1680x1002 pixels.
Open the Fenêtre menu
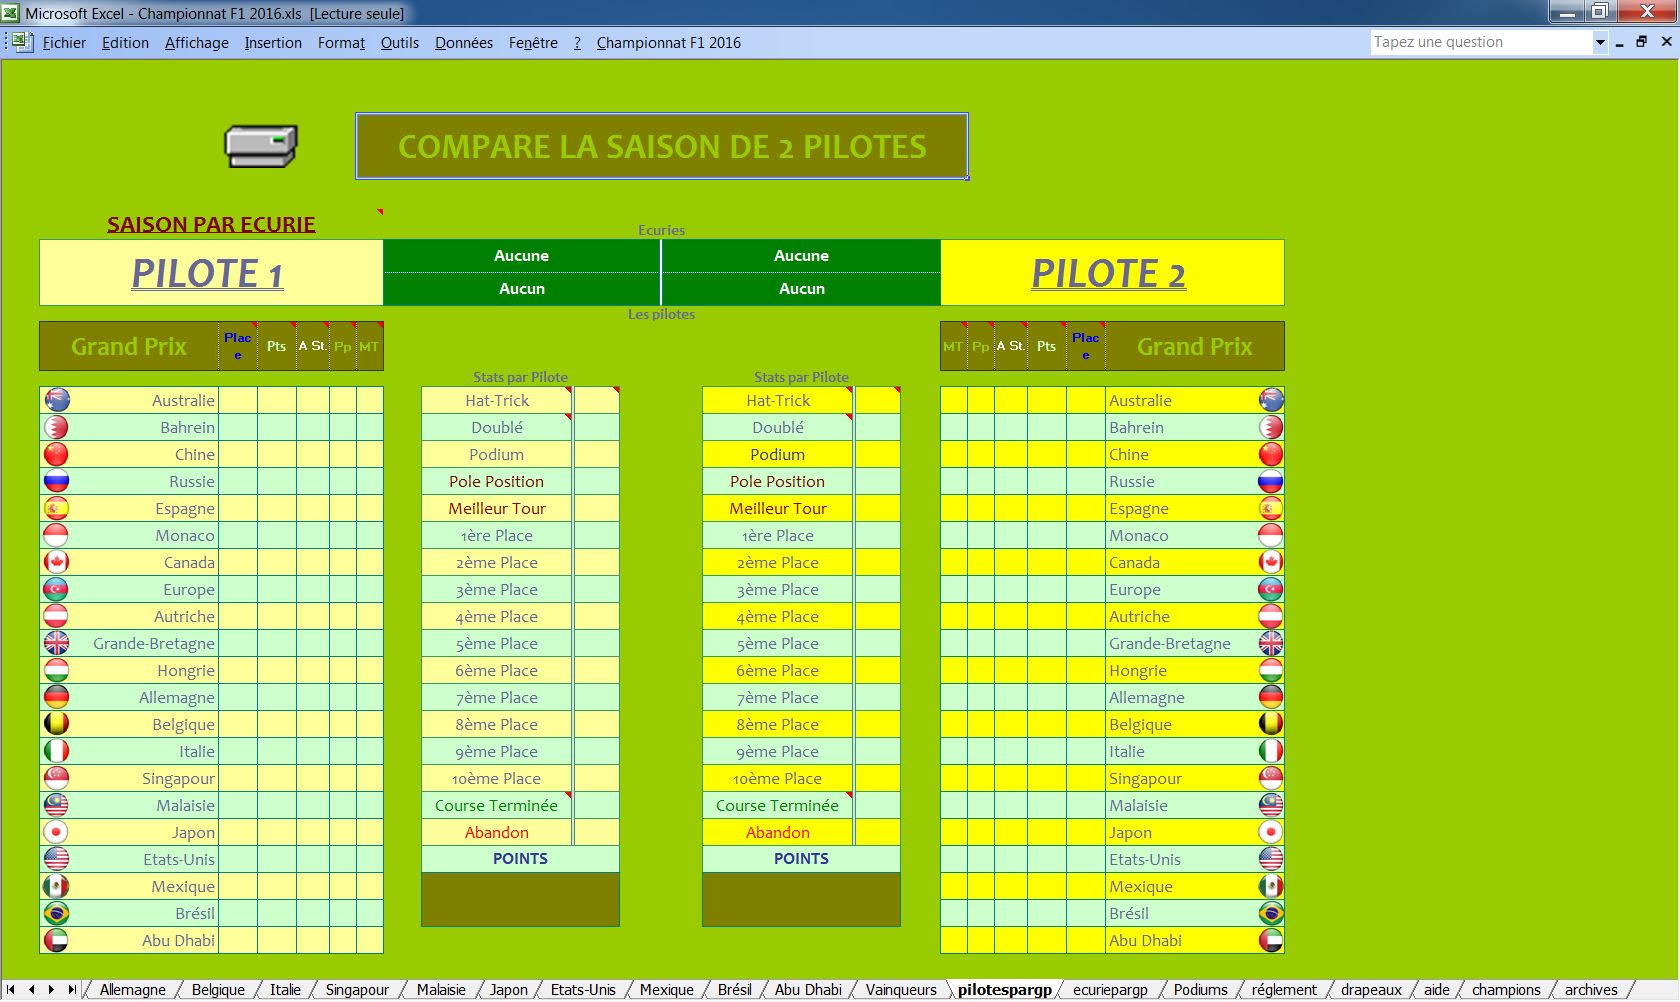click(x=533, y=43)
